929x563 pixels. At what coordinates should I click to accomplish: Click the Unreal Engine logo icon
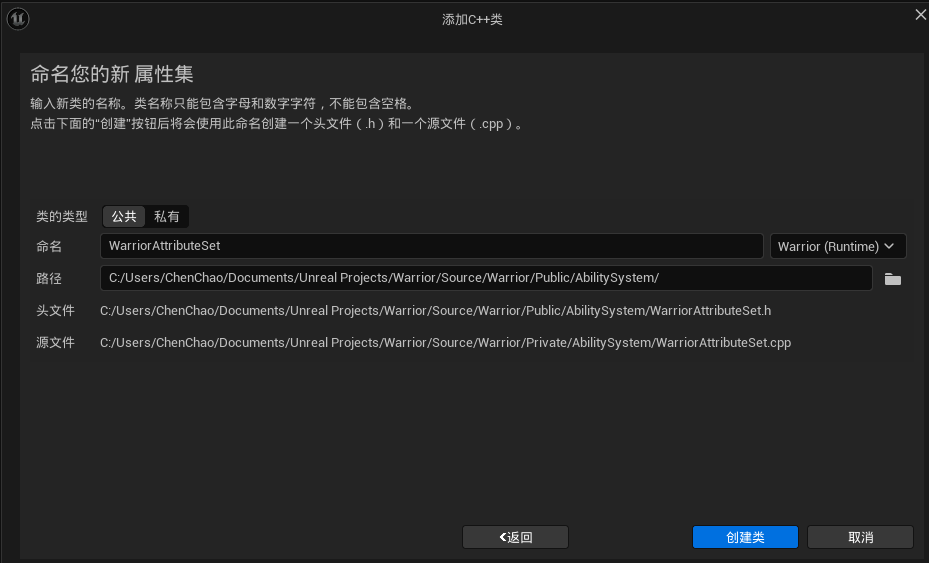(x=18, y=19)
